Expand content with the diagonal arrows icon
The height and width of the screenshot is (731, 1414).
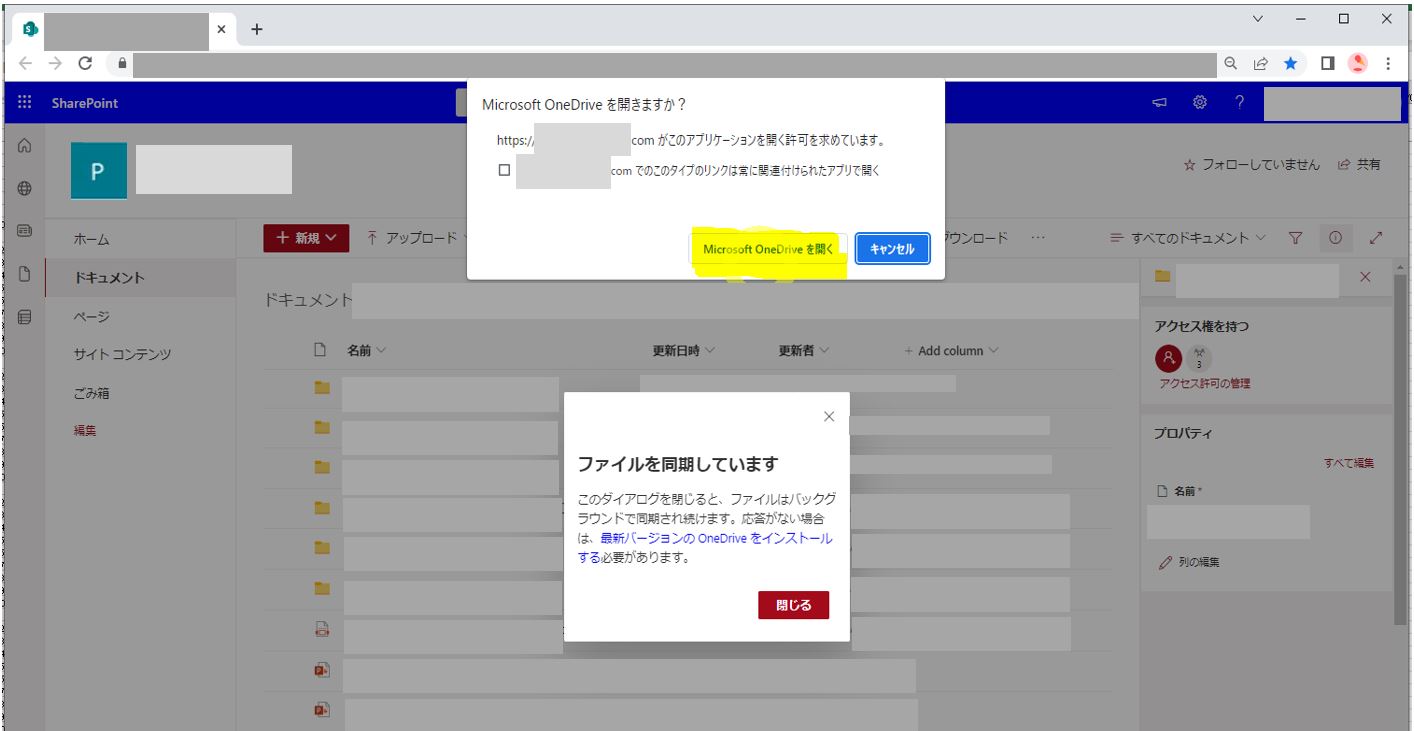coord(1376,238)
